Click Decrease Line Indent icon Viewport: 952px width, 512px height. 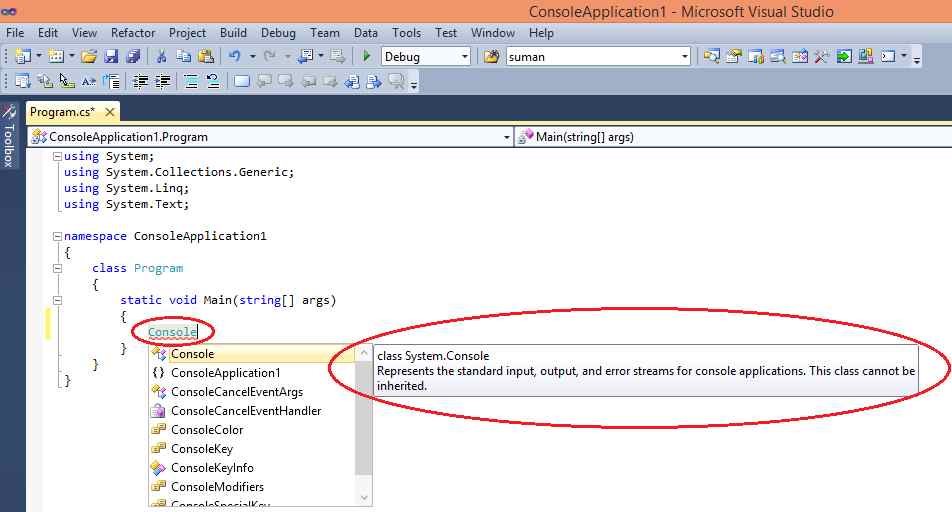coord(141,81)
